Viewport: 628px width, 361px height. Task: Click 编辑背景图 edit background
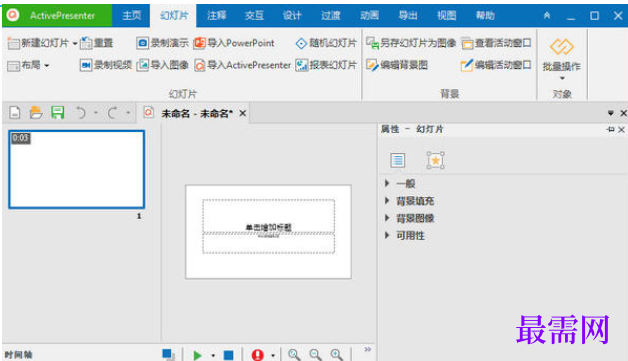point(397,65)
